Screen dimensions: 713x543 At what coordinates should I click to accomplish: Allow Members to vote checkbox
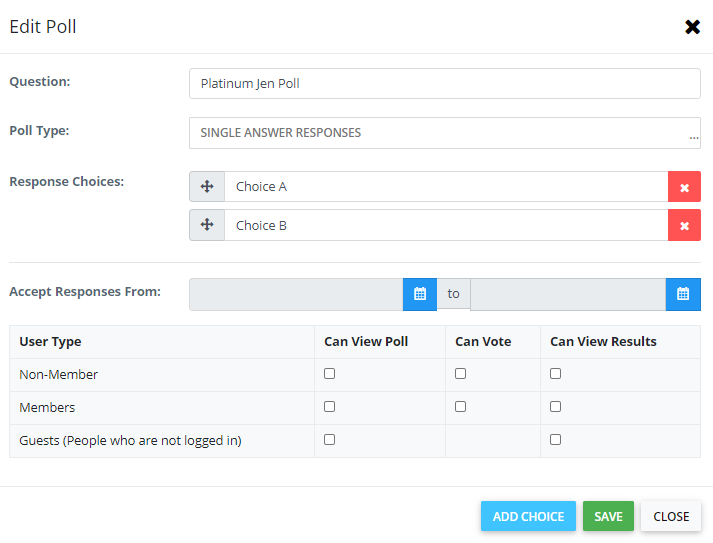pyautogui.click(x=461, y=407)
